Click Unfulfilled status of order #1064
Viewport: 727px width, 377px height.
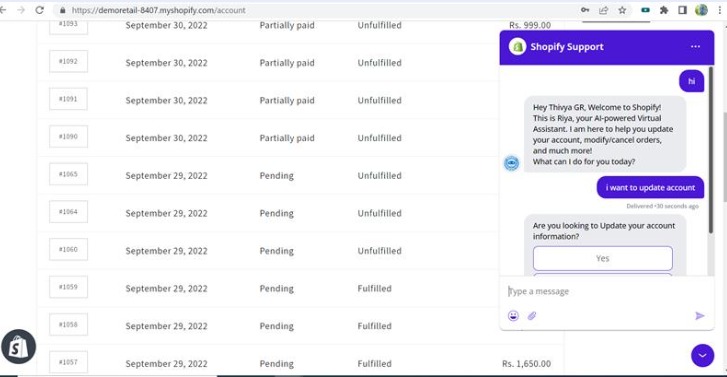379,213
